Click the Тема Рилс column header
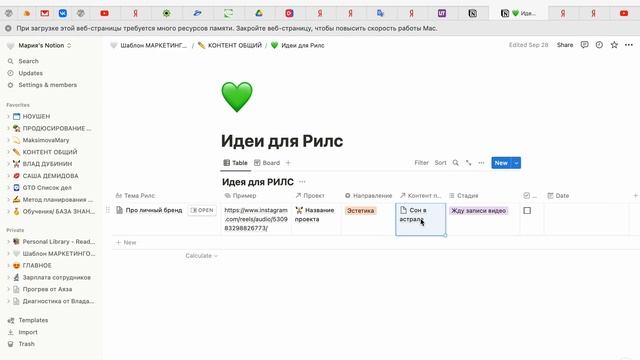 click(136, 196)
